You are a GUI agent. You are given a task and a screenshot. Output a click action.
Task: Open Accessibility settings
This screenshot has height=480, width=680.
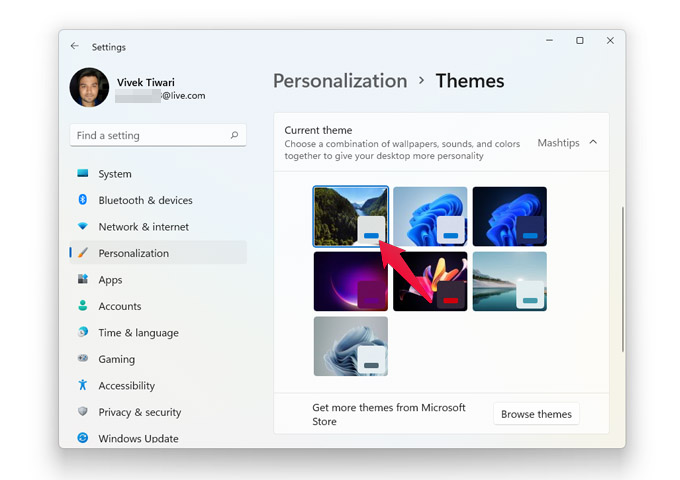pos(158,385)
